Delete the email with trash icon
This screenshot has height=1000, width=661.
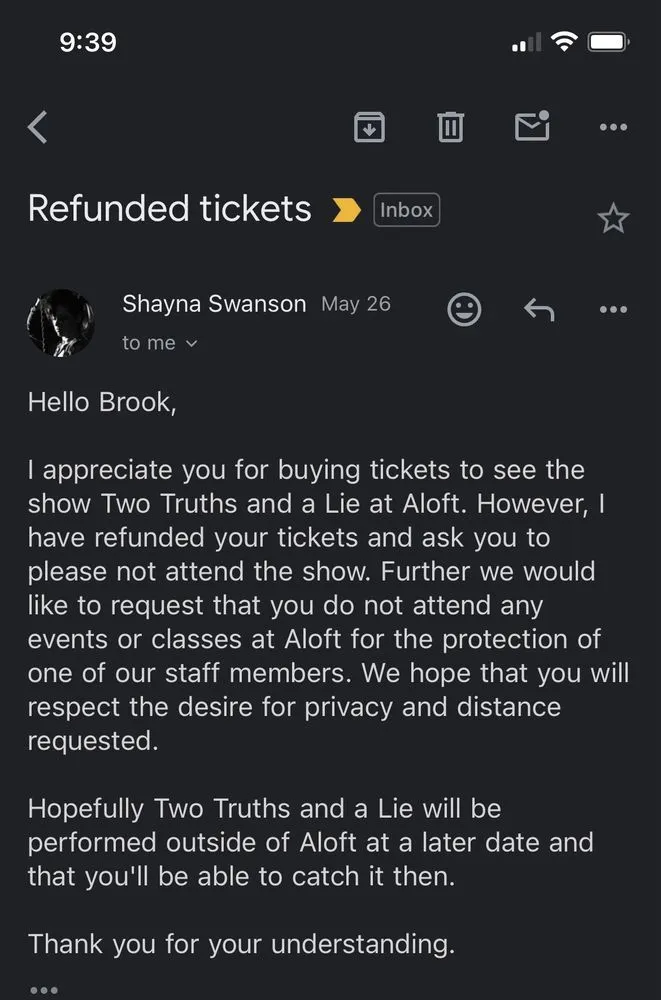450,127
